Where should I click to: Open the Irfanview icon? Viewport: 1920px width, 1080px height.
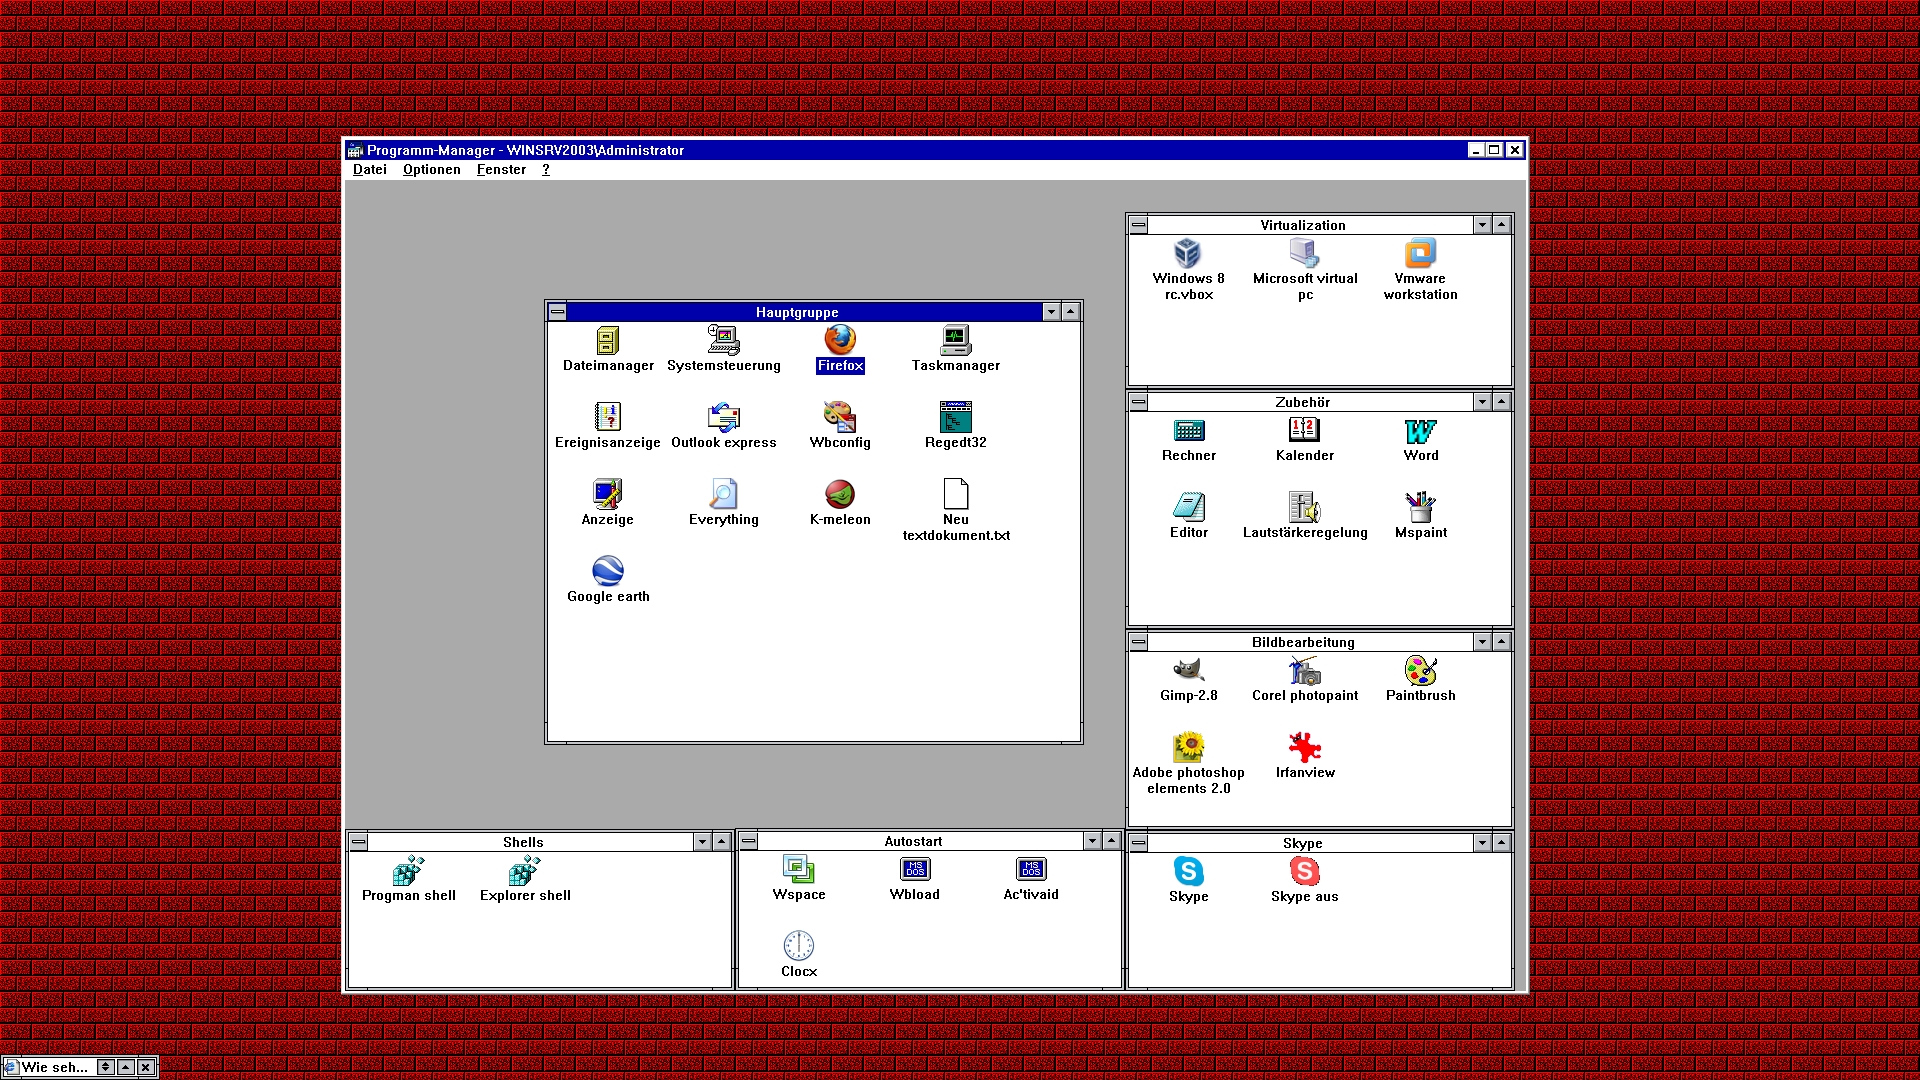click(x=1304, y=748)
